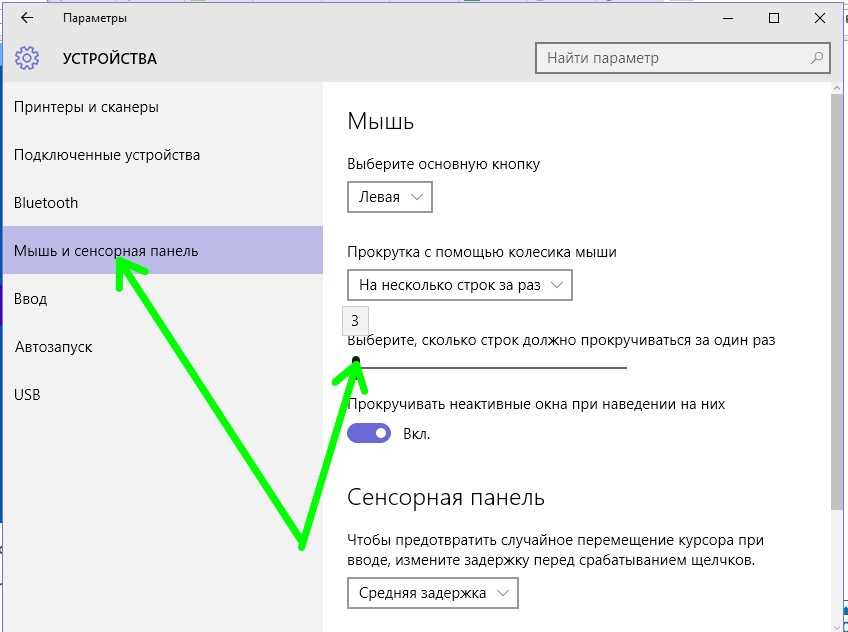The width and height of the screenshot is (848, 632).
Task: Minimize the Параметры window
Action: coord(728,18)
